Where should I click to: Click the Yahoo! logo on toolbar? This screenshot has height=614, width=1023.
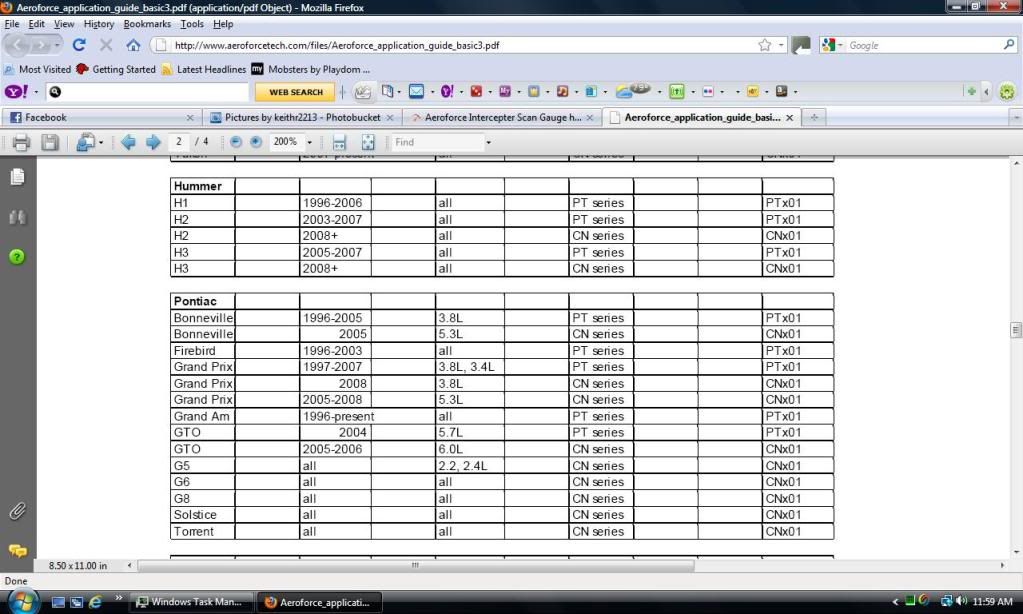point(16,91)
